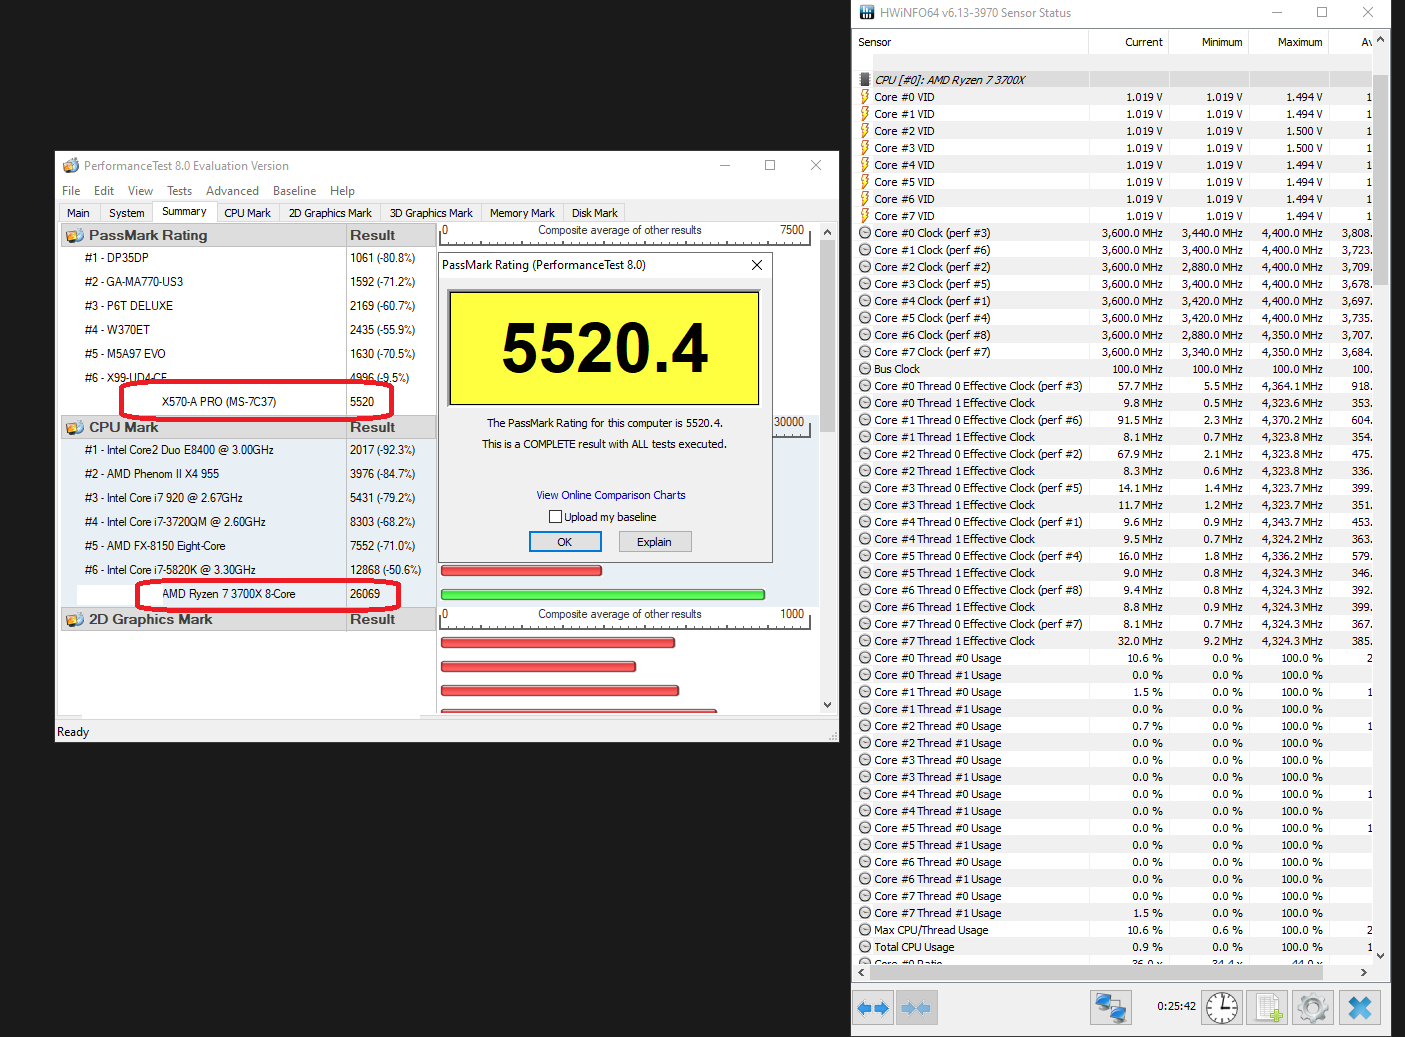Select the #5 - AMD FX-8150 Eight-Core row

[x=248, y=546]
